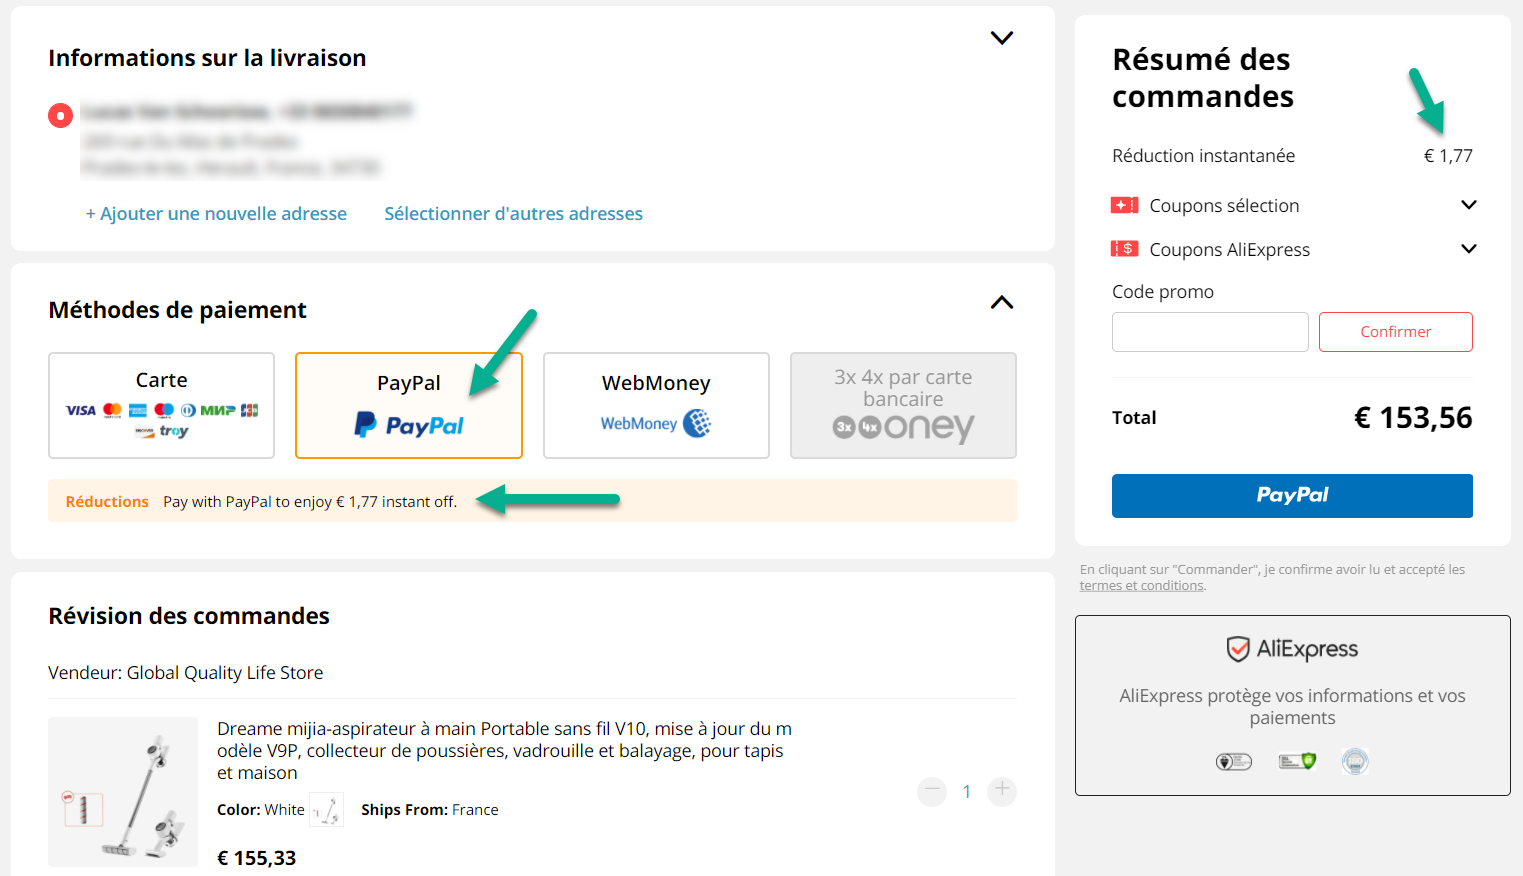
Task: Click the white color variant swatch
Action: [x=327, y=810]
